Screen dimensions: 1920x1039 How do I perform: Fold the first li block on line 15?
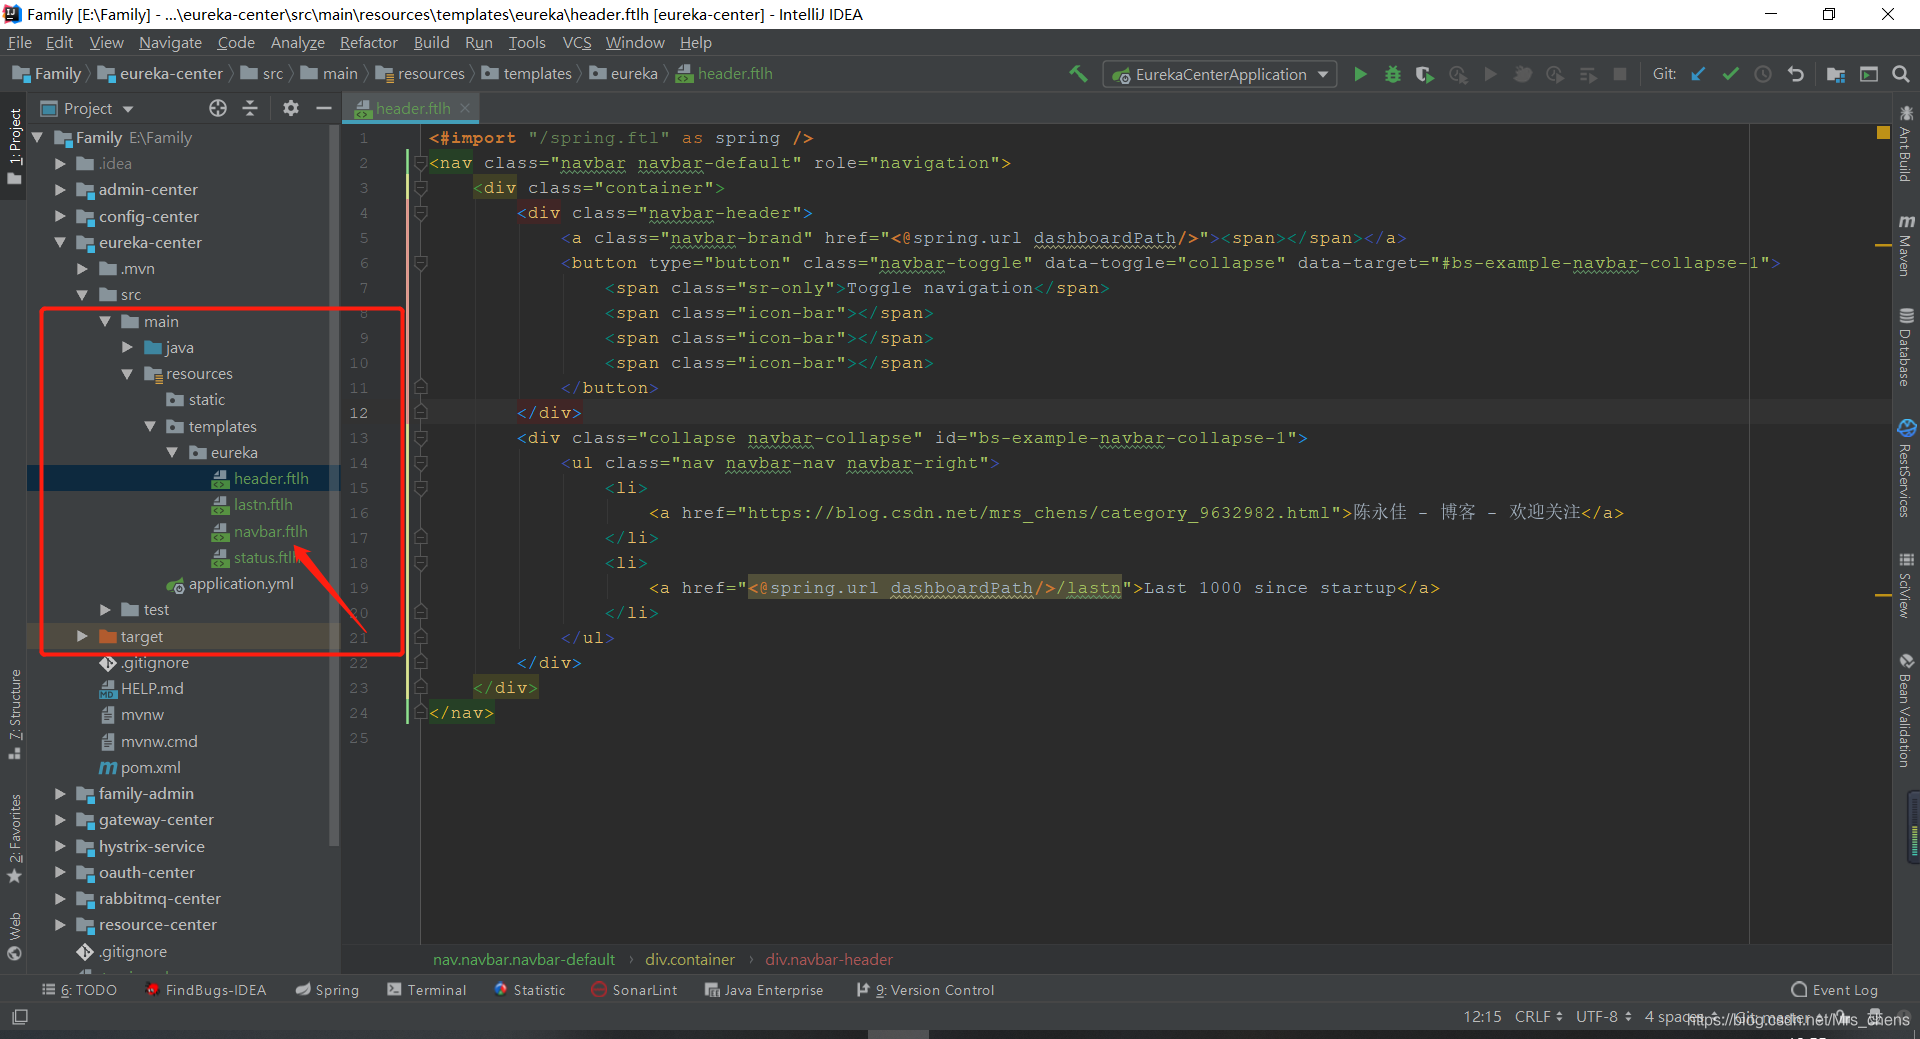pos(421,488)
